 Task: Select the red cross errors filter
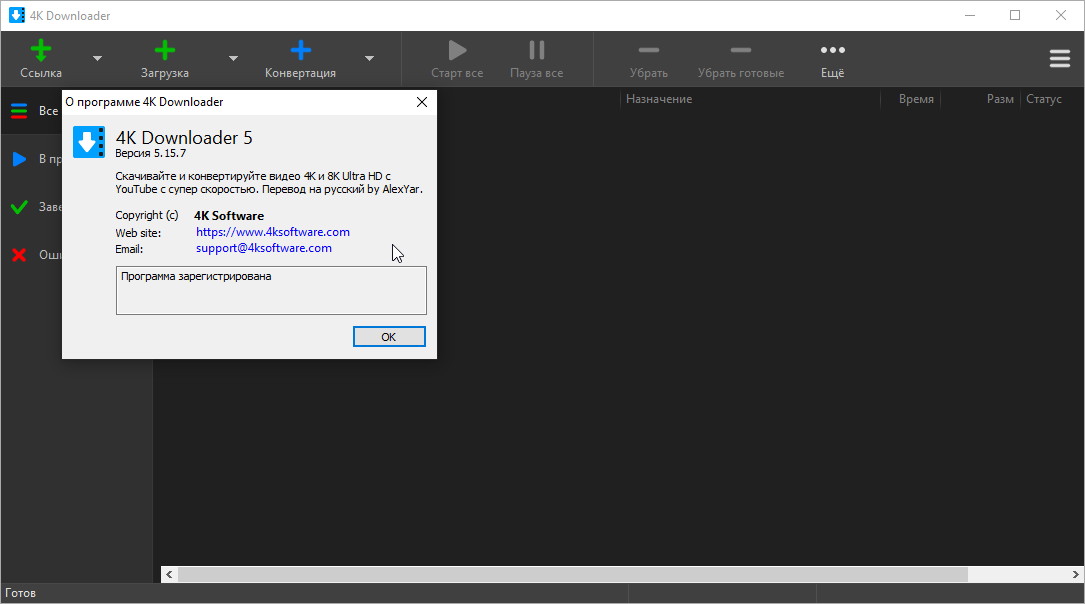pyautogui.click(x=19, y=255)
